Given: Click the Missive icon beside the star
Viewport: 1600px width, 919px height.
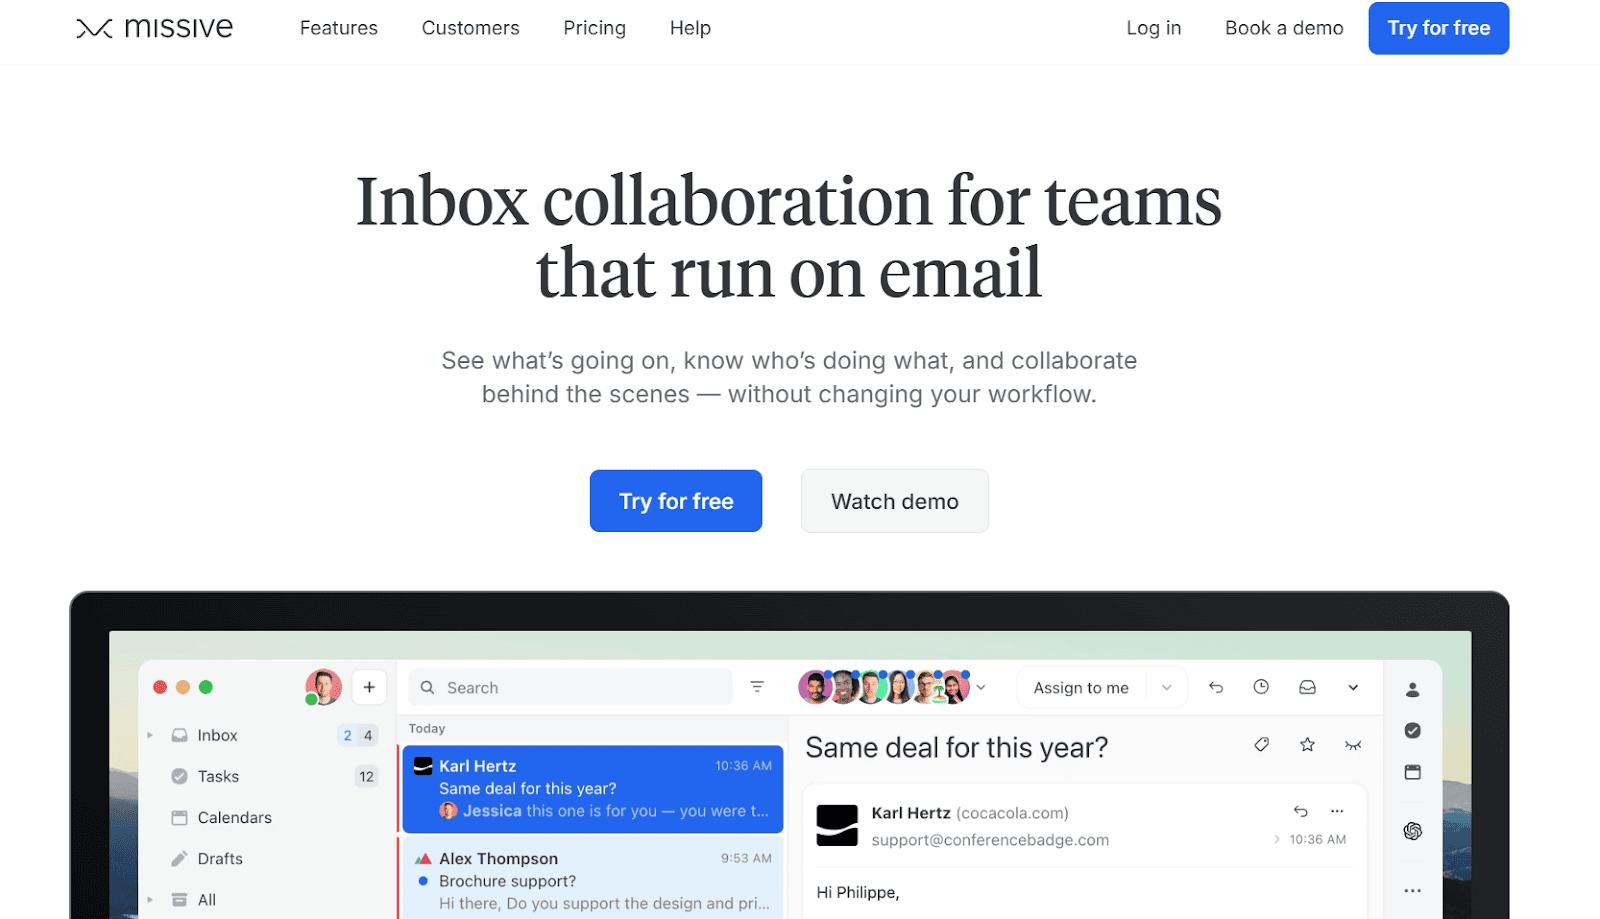Looking at the screenshot, I should point(1353,745).
